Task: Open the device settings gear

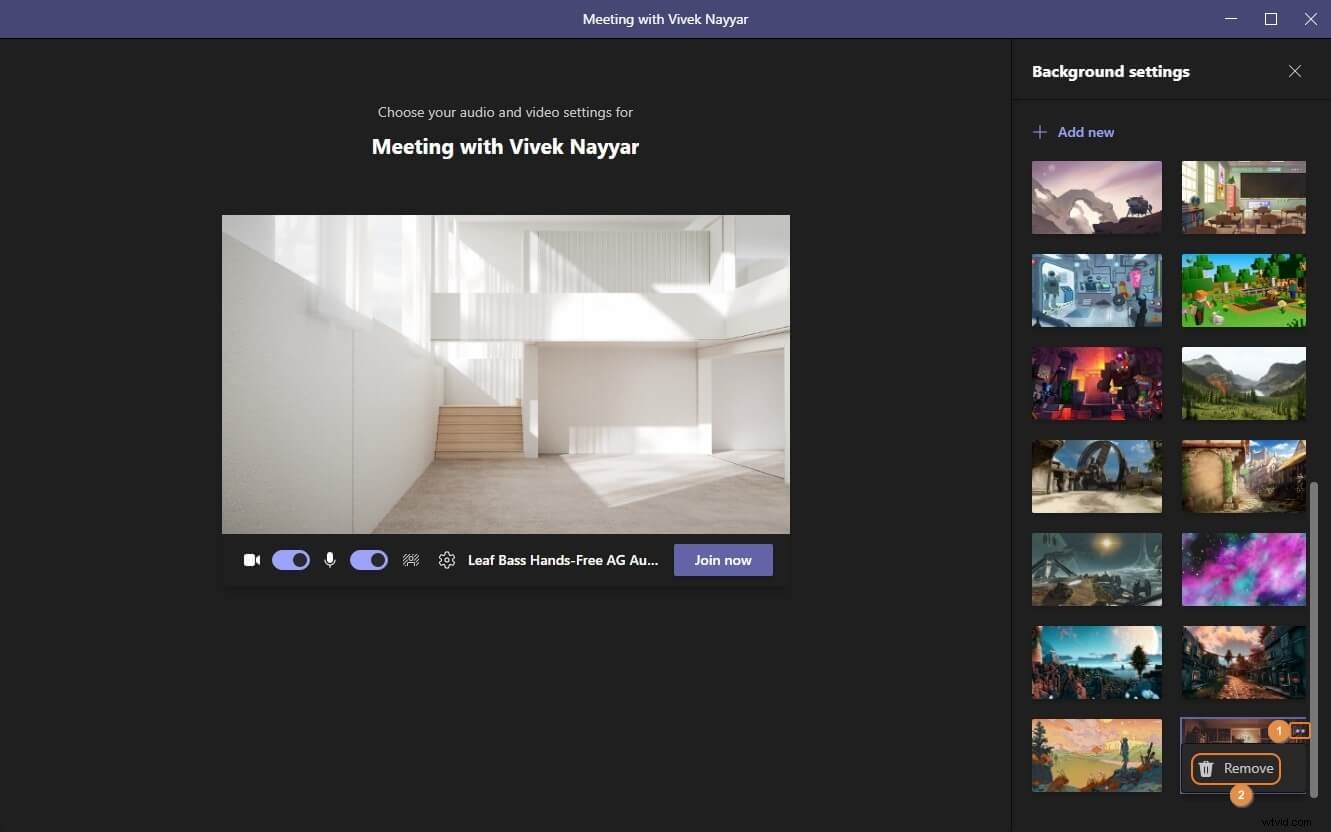Action: pos(446,560)
